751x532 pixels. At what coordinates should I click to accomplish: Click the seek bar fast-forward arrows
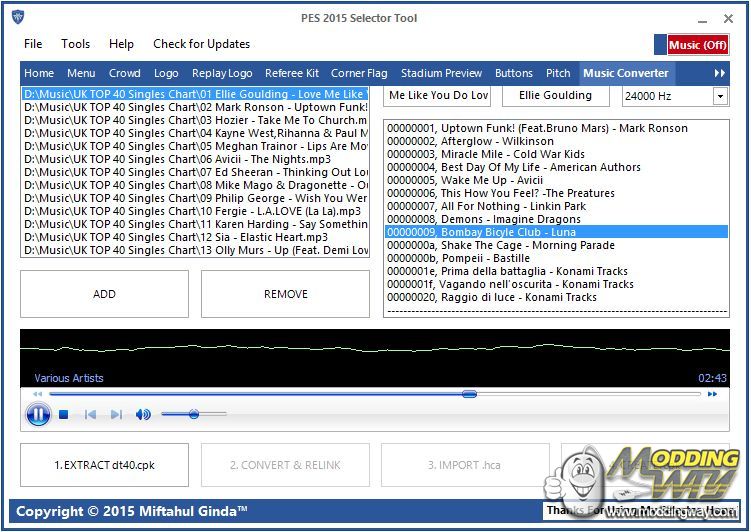coord(712,394)
